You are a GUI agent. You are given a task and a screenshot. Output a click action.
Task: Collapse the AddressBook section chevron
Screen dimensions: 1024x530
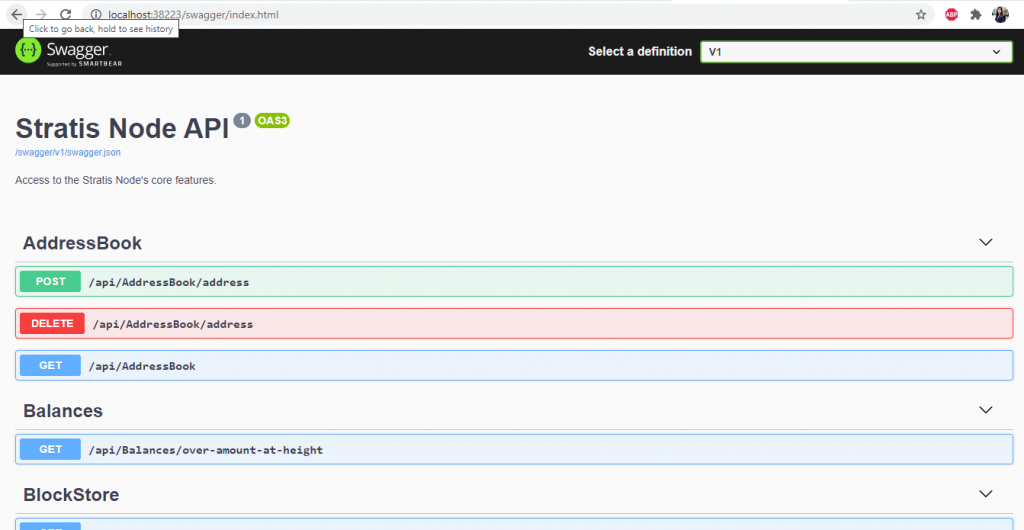[x=986, y=243]
